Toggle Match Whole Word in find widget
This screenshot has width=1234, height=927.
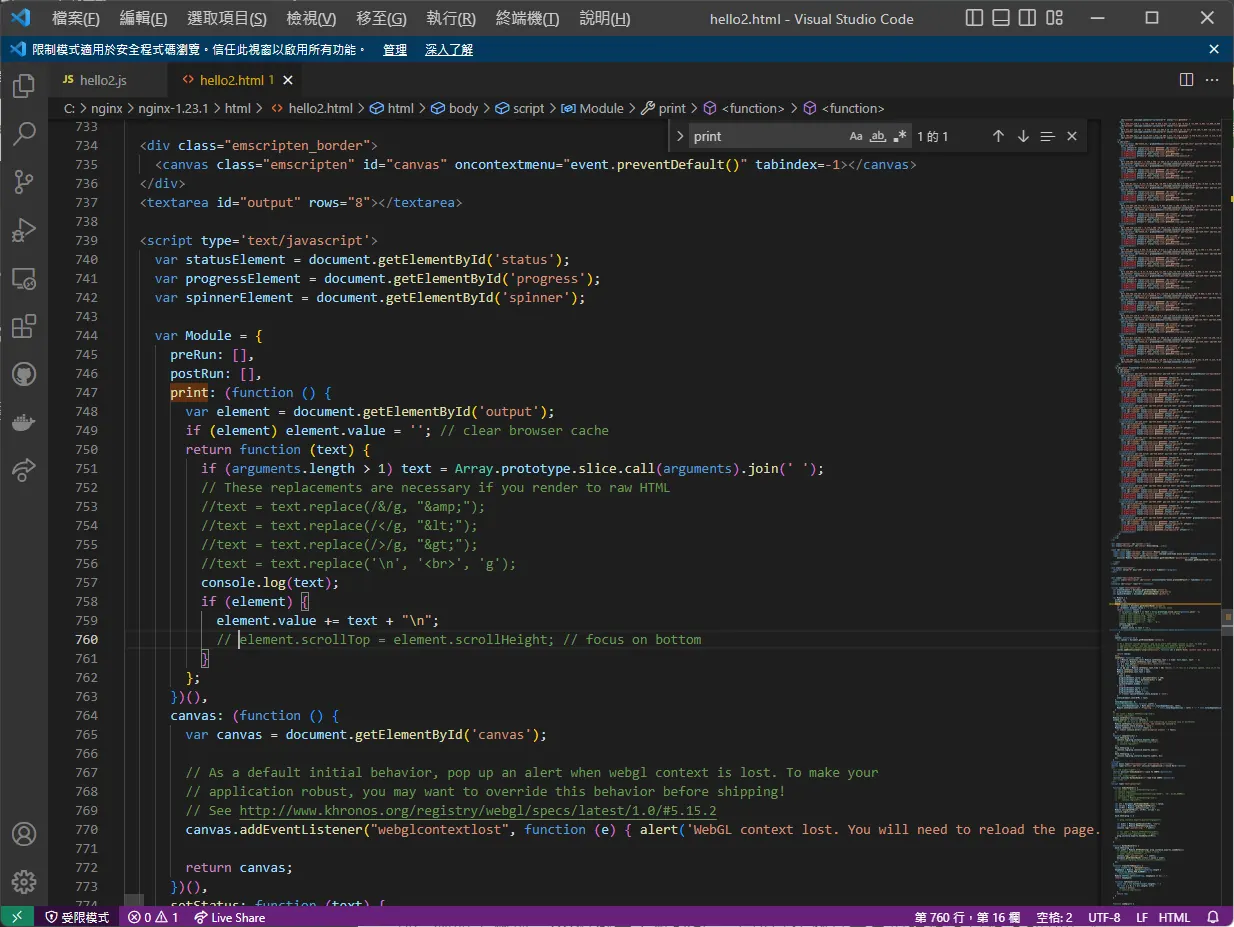point(878,136)
